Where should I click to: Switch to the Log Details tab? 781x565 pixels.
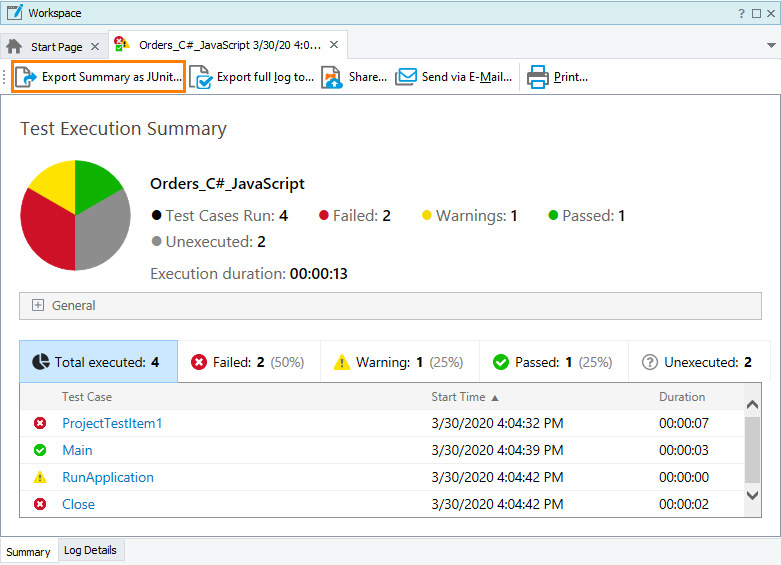tap(90, 550)
